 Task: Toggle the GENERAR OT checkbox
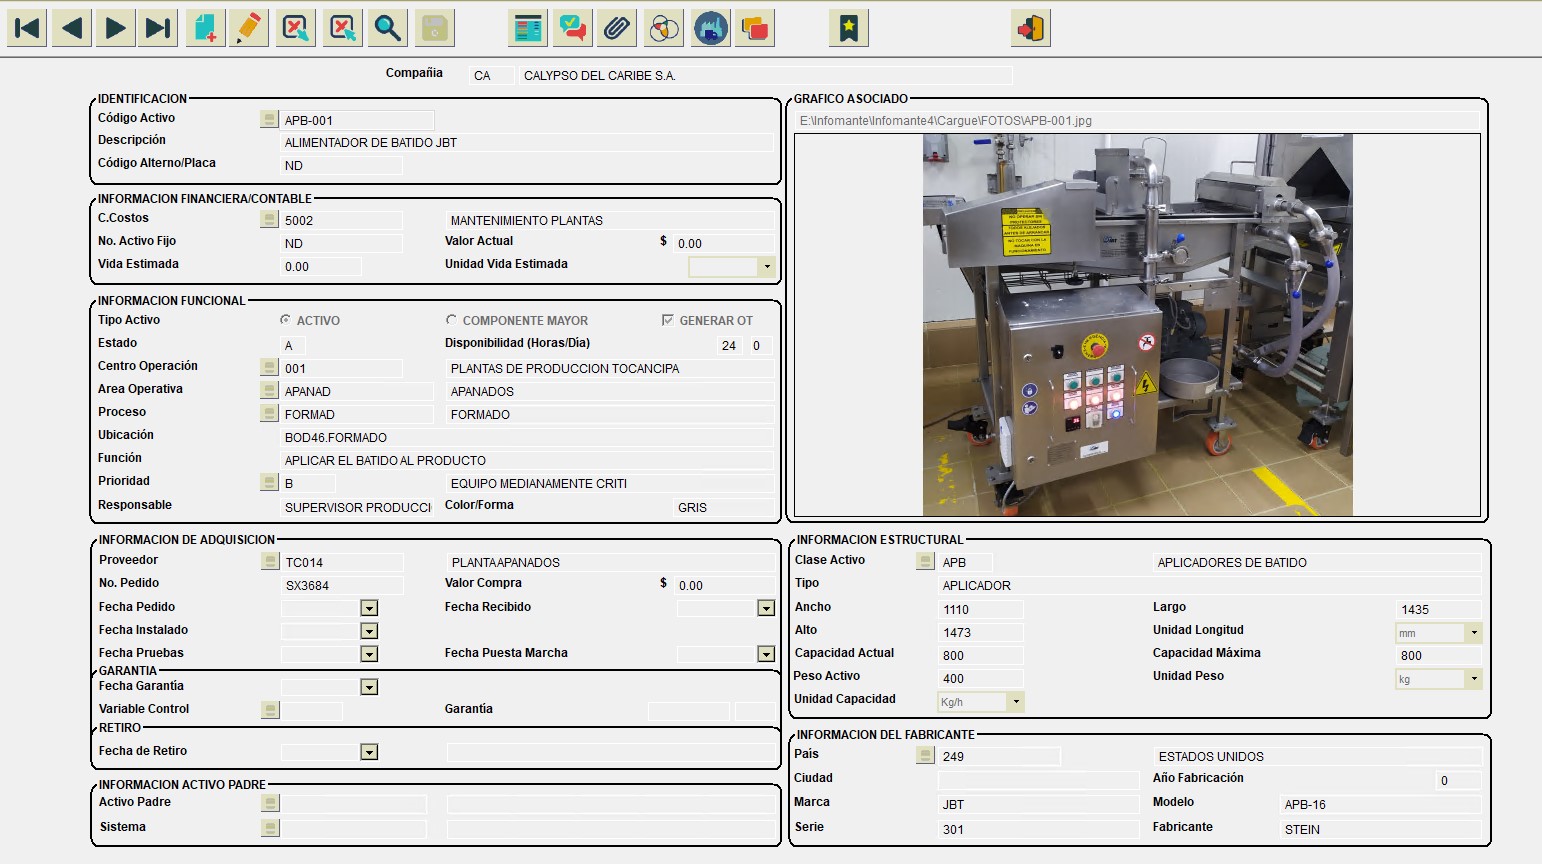tap(667, 320)
